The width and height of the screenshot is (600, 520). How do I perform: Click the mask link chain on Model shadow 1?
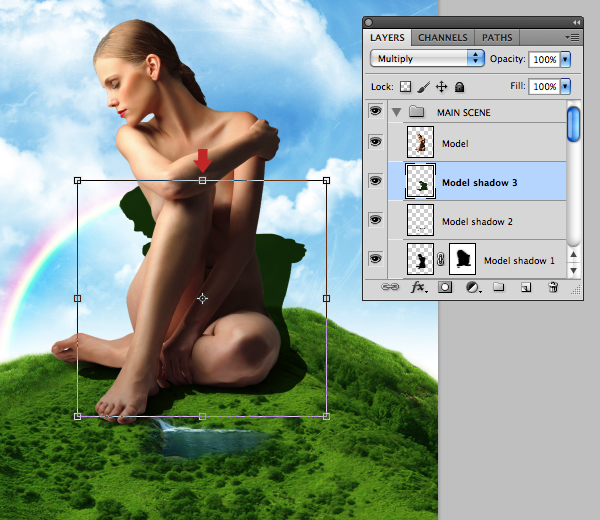coord(441,259)
